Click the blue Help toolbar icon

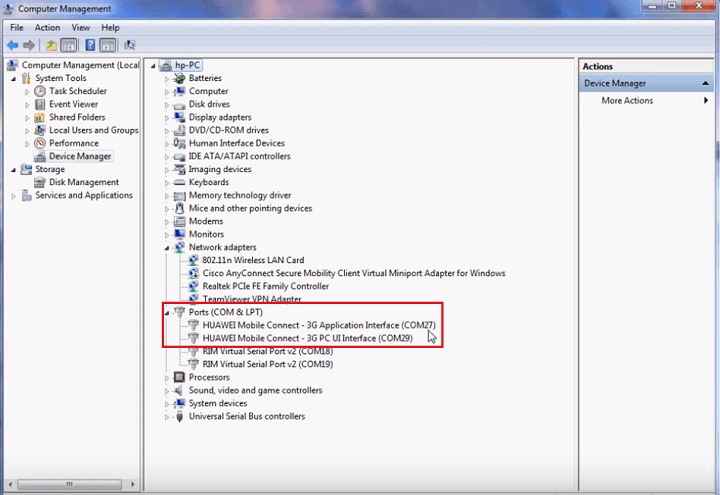click(90, 45)
